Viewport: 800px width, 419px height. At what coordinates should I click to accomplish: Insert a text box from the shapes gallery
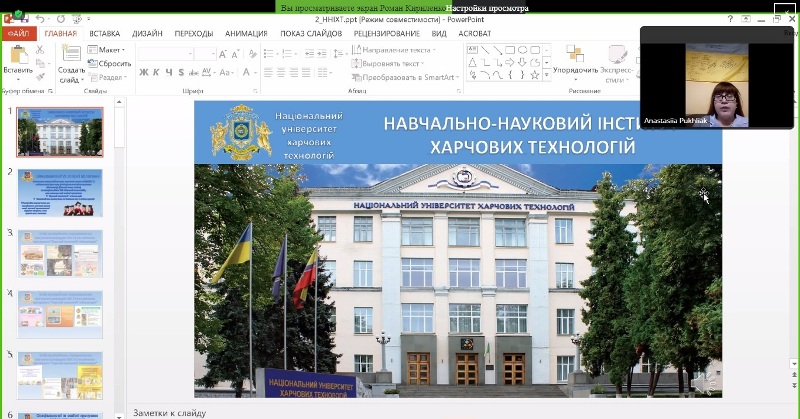[x=472, y=50]
